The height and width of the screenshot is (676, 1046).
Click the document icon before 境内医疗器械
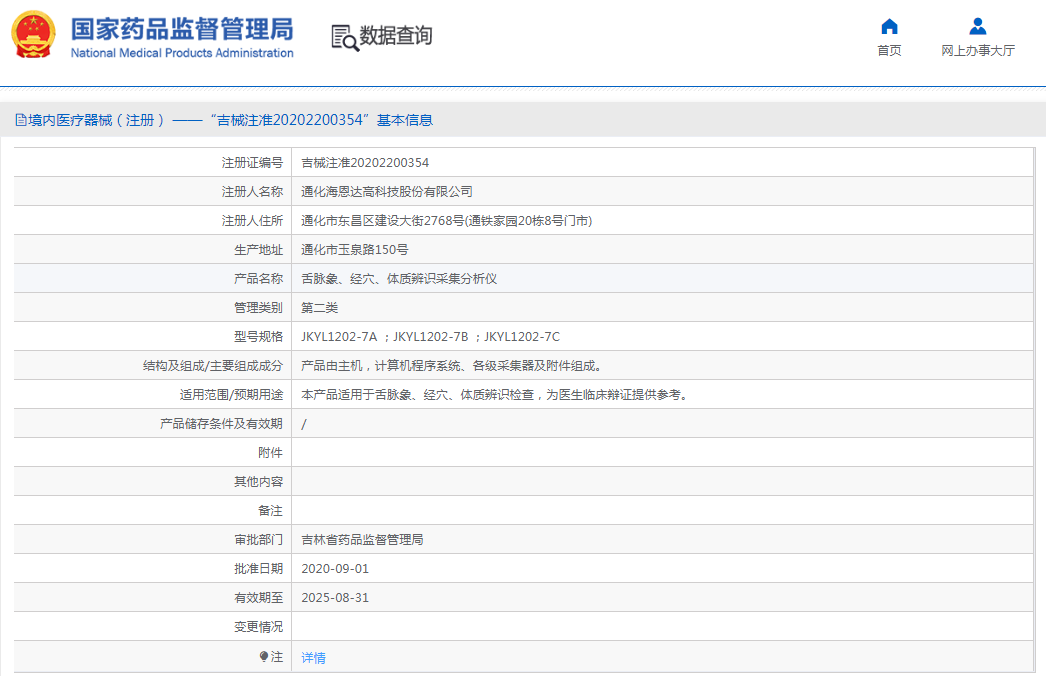pos(21,120)
